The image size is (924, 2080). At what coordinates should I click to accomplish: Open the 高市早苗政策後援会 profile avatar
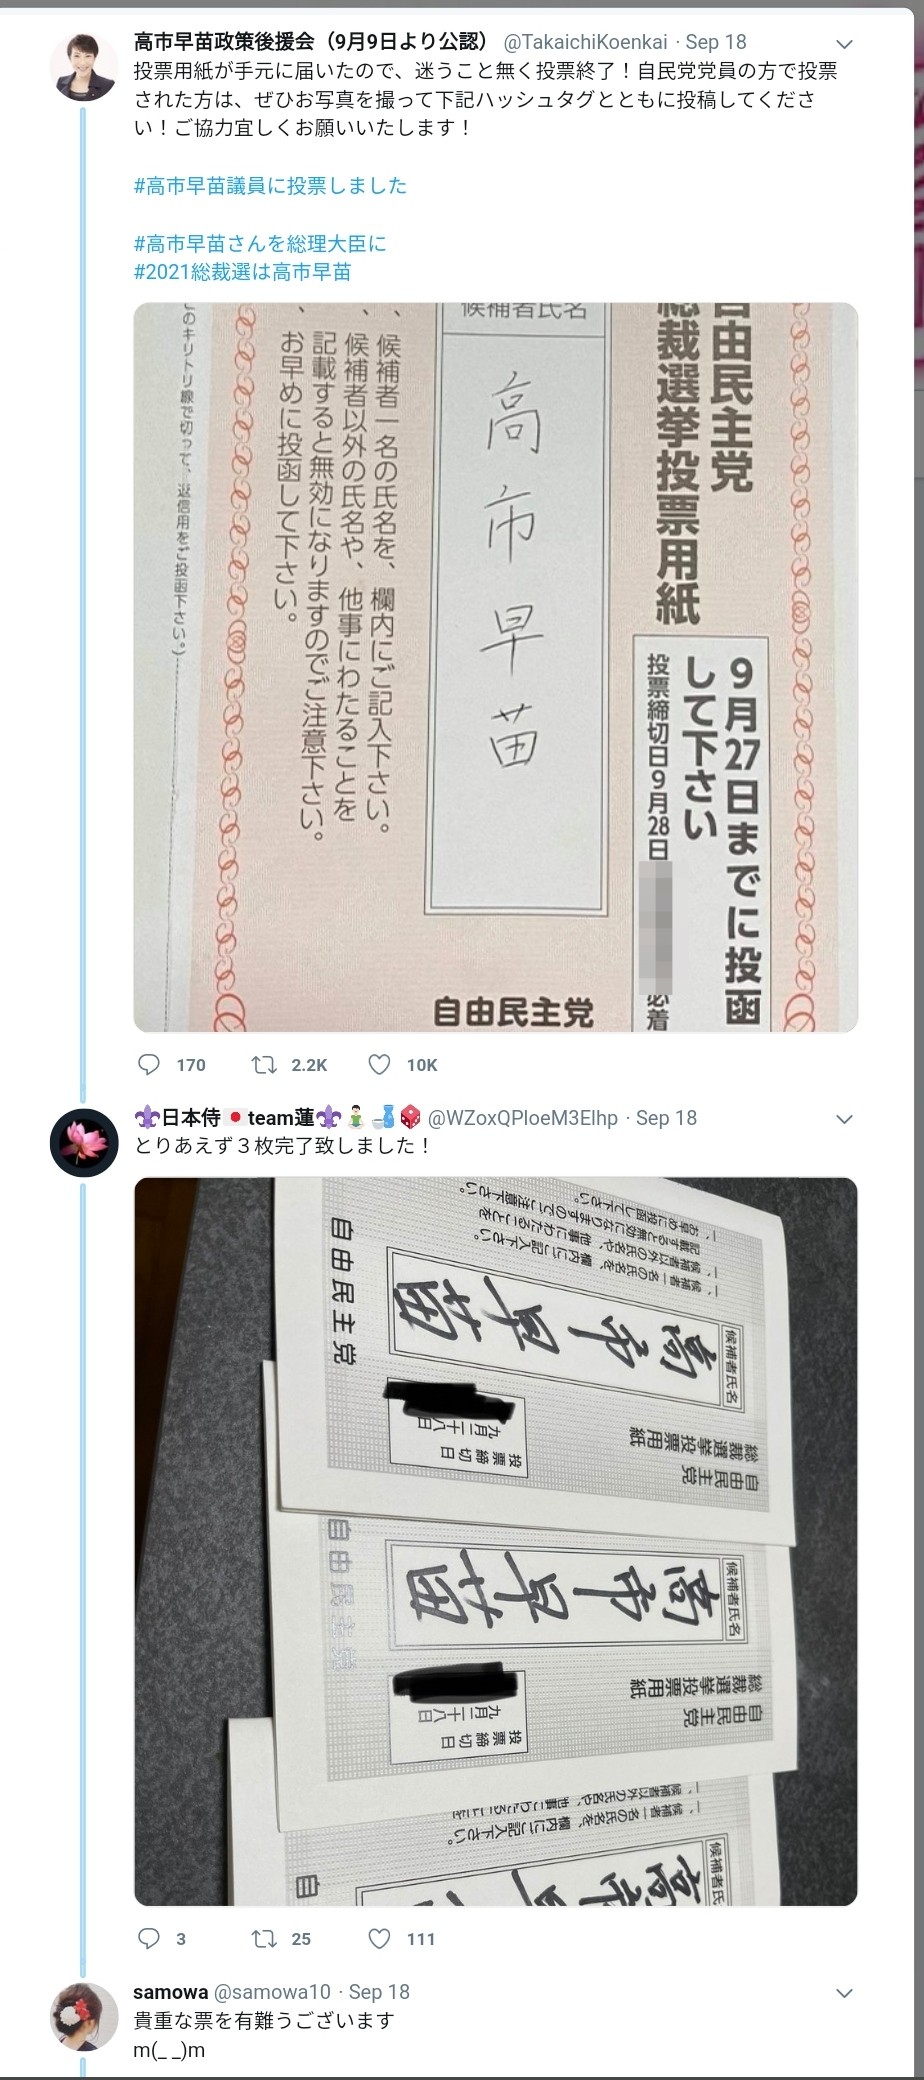coord(84,67)
